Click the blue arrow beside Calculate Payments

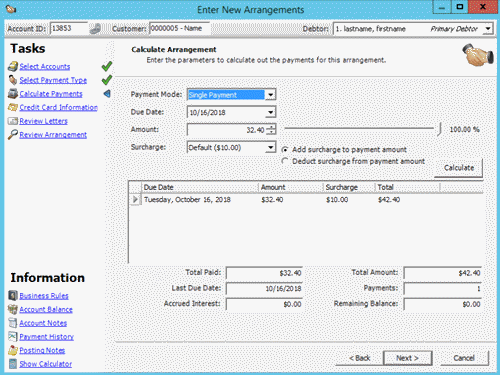[107, 94]
